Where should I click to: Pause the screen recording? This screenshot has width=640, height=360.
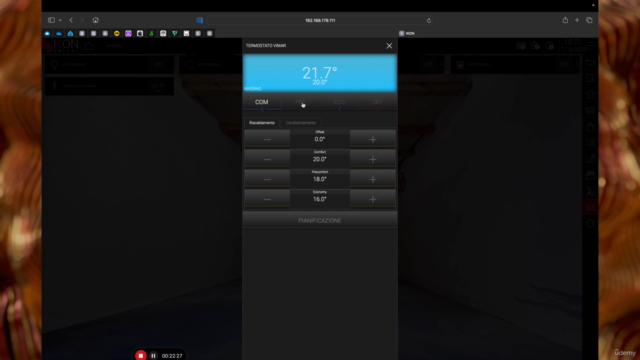(153, 356)
